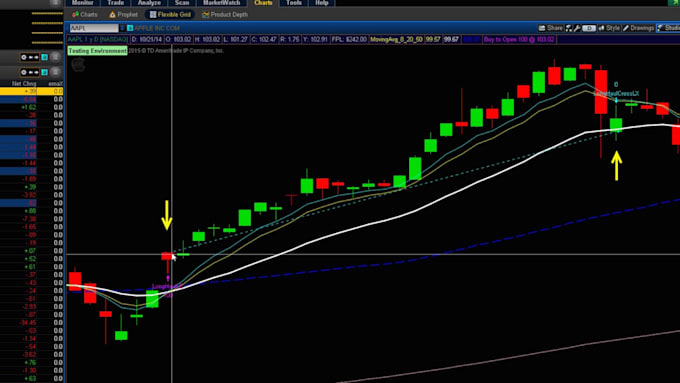Sort by the Net Chng column header
Screen dimensions: 680x383
(x=24, y=83)
